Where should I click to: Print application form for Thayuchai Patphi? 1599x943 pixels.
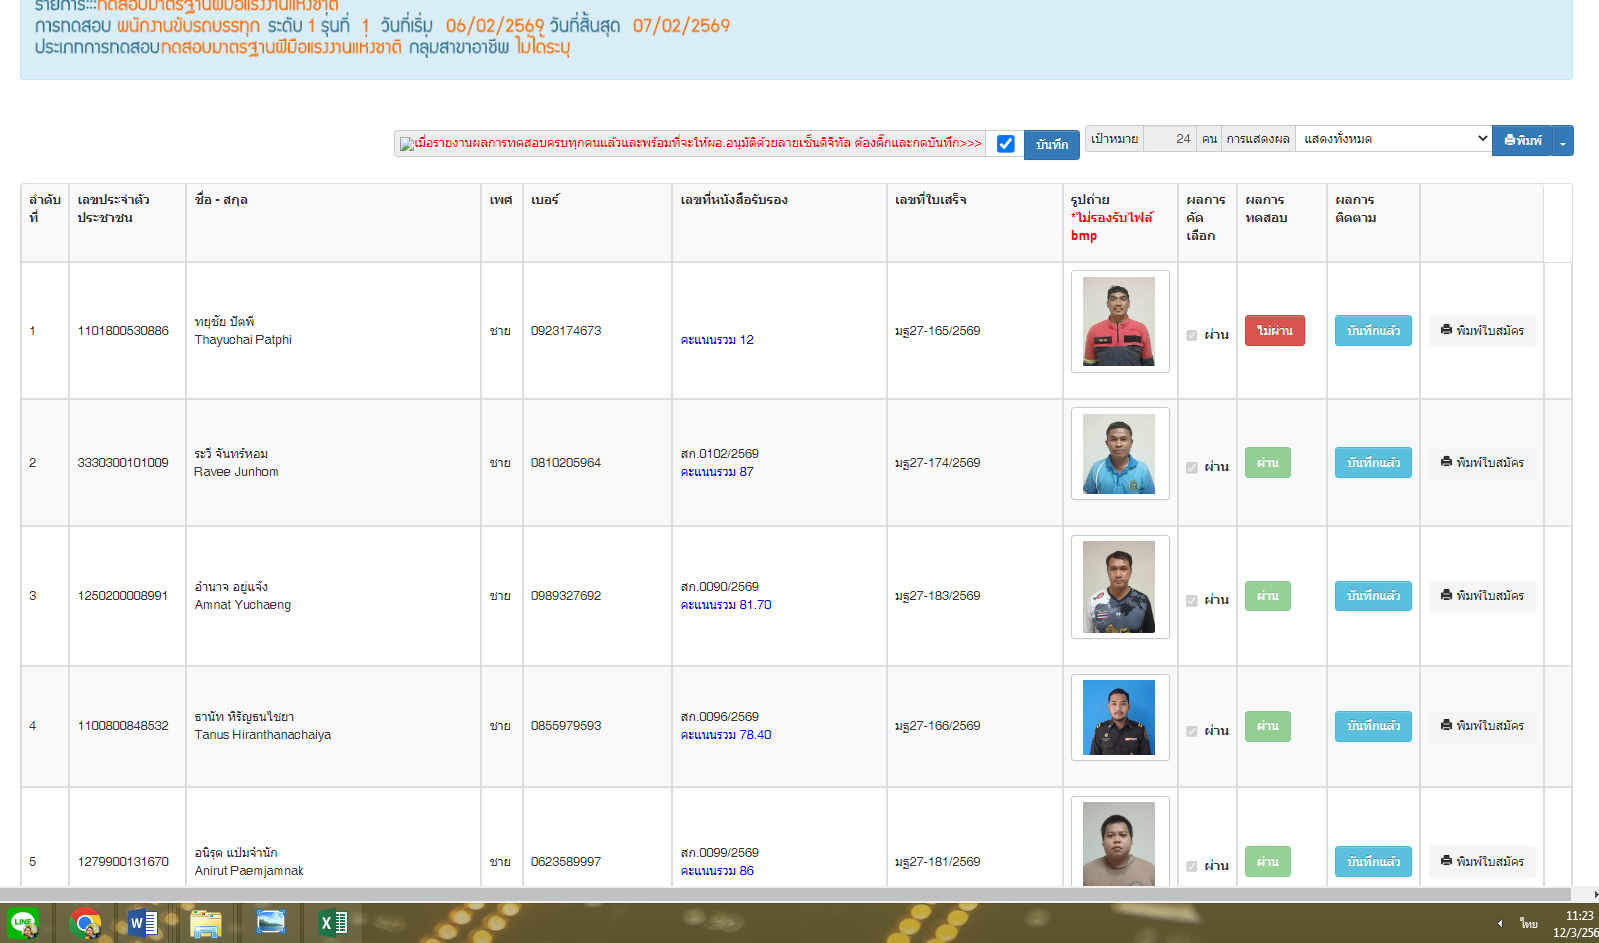click(x=1481, y=331)
